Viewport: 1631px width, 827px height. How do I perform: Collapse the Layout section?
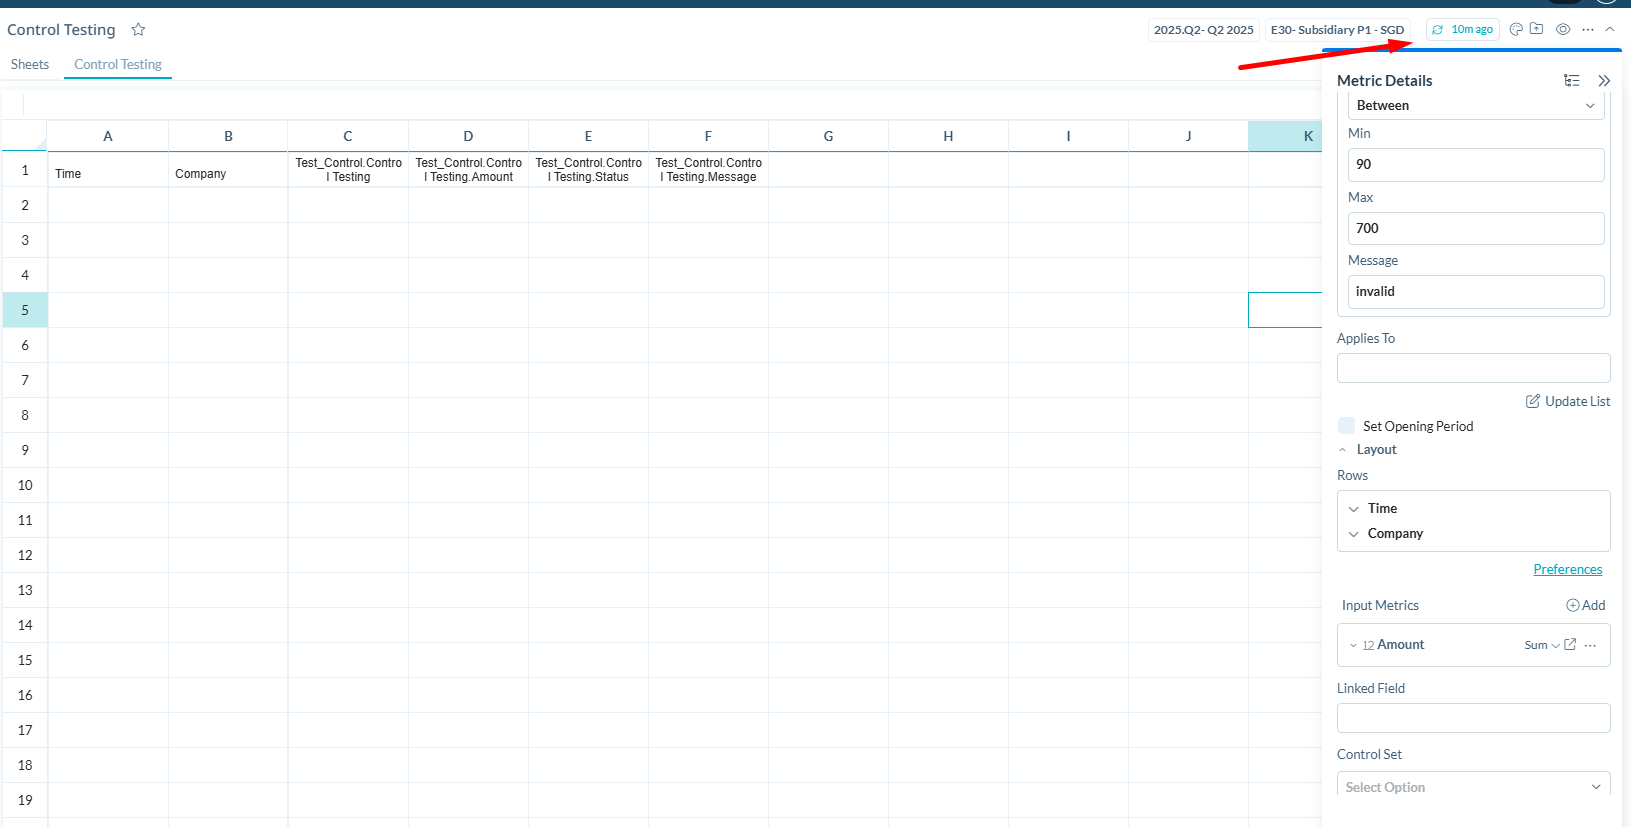[1343, 450]
